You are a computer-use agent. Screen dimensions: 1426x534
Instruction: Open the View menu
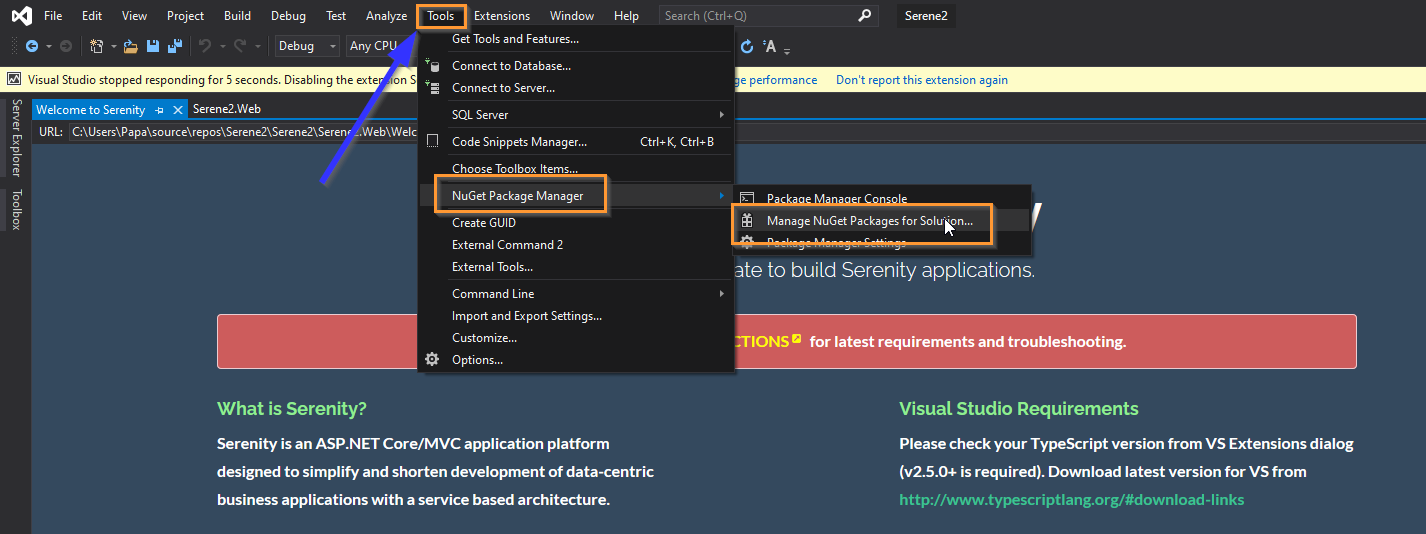(x=134, y=16)
